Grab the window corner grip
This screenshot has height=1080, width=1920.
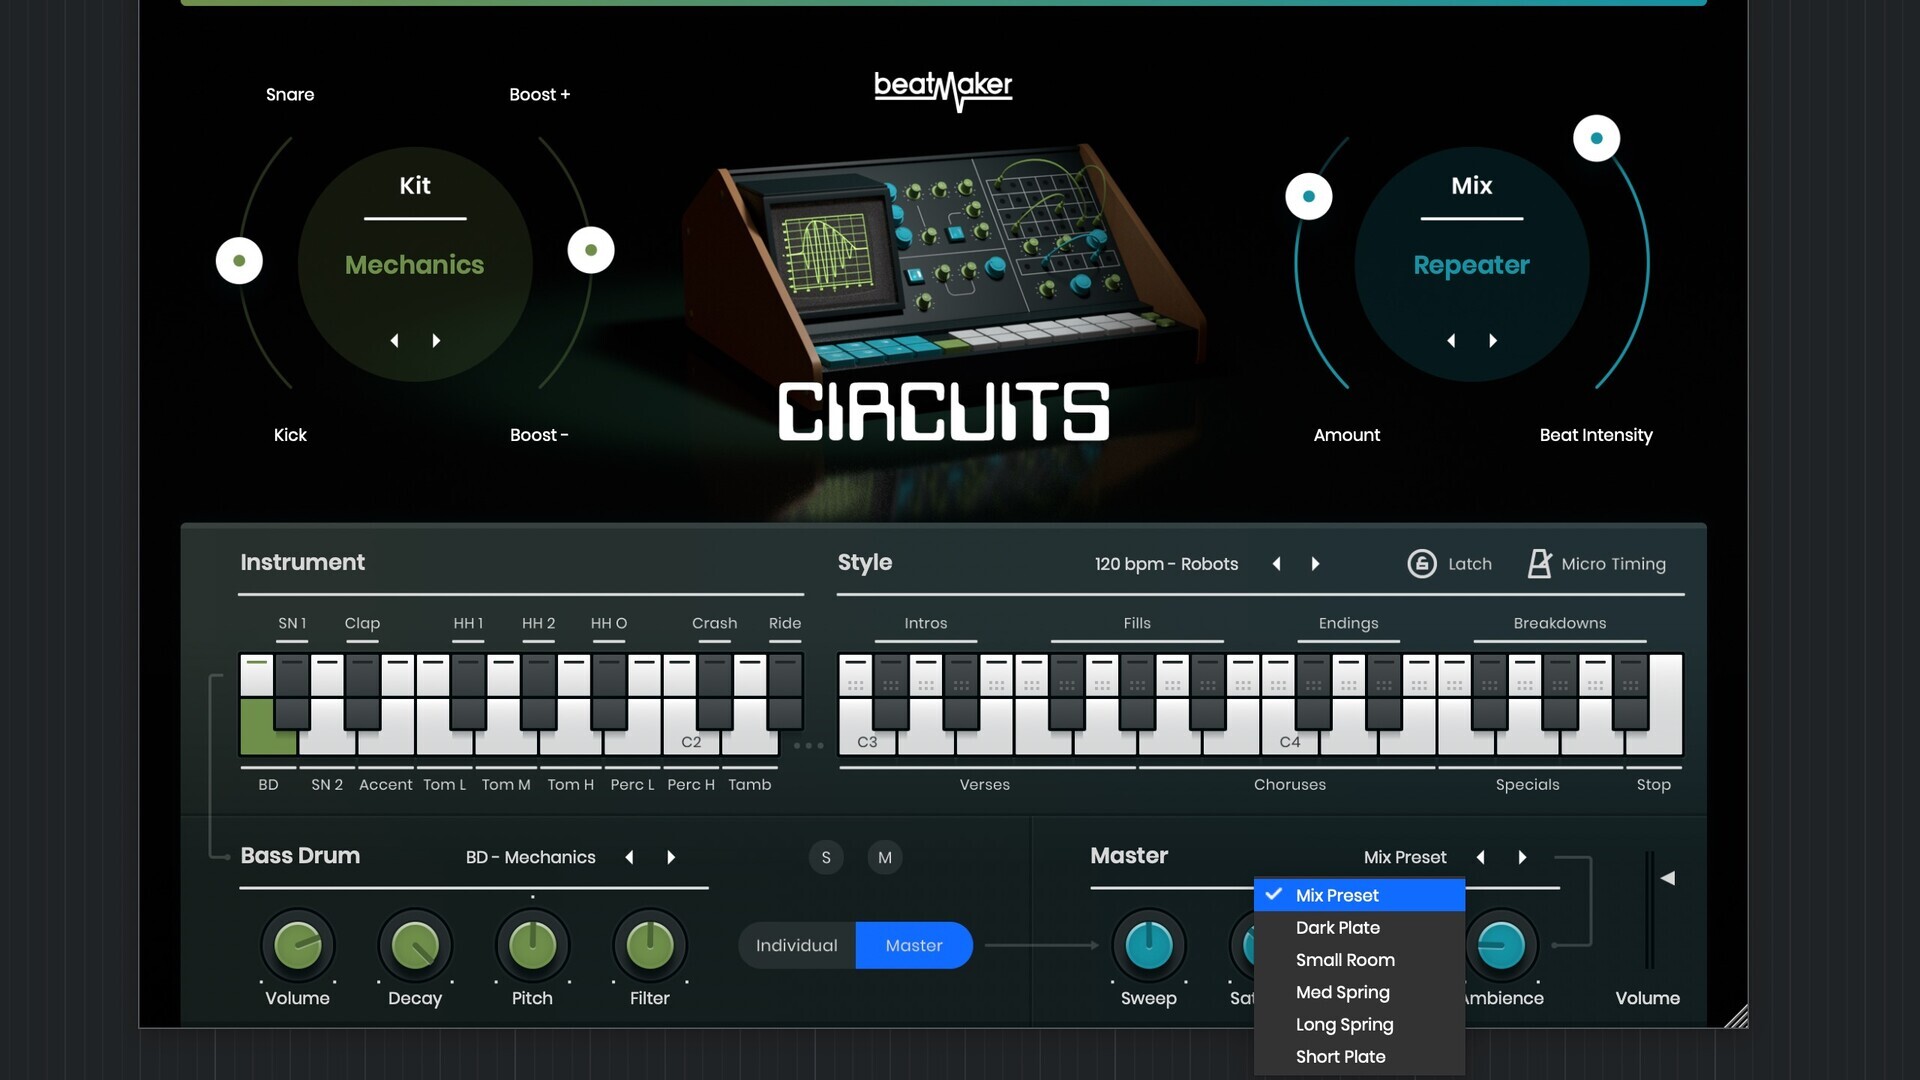pyautogui.click(x=1737, y=1017)
